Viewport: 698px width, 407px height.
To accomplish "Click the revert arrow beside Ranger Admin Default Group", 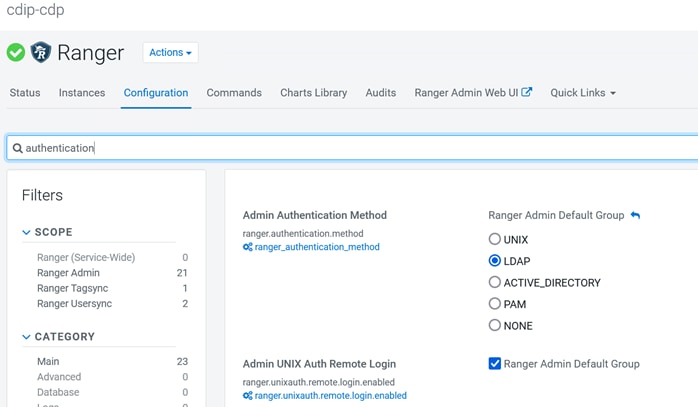I will coord(635,216).
